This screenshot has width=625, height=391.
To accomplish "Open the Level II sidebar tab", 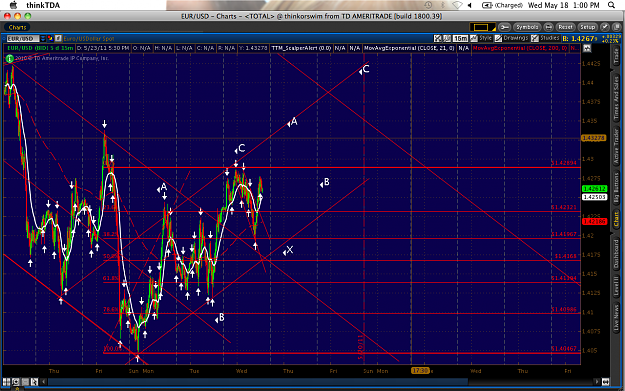I will pos(616,286).
